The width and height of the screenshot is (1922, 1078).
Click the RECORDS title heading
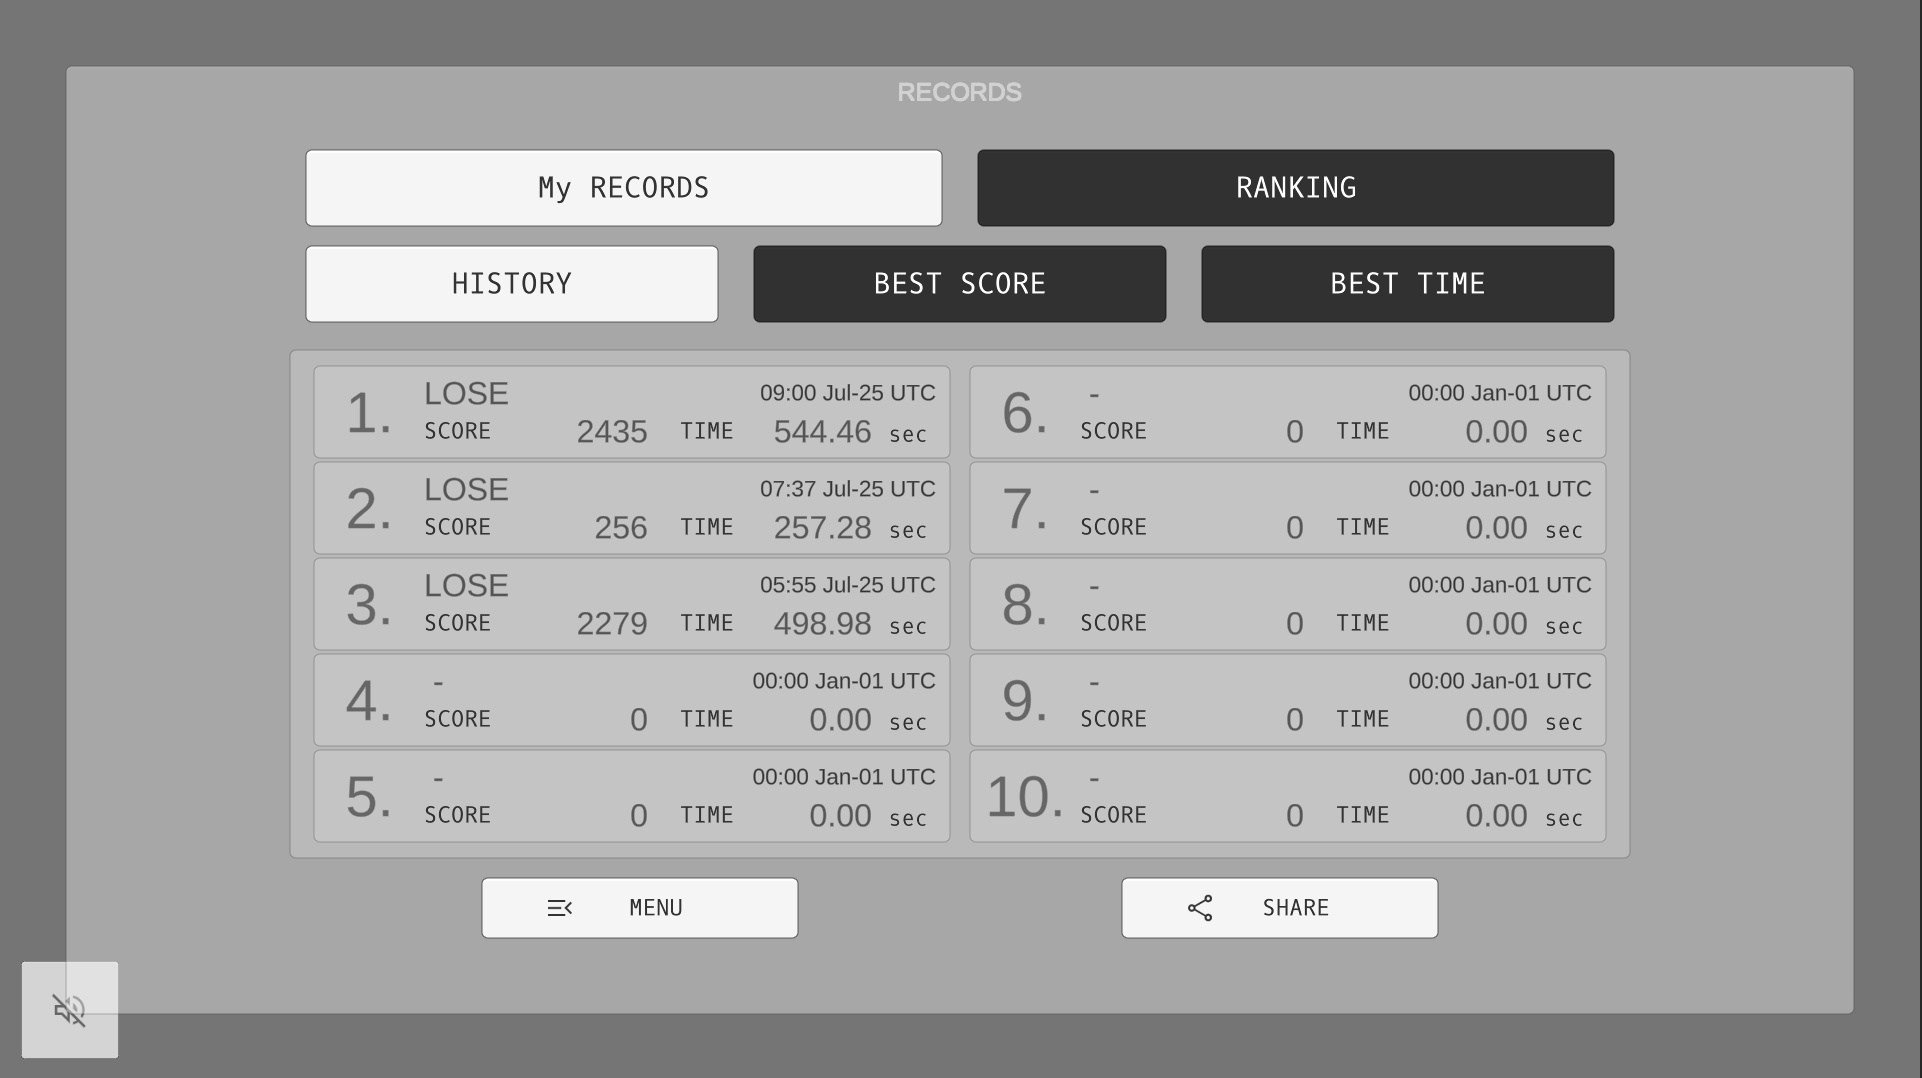pyautogui.click(x=960, y=92)
